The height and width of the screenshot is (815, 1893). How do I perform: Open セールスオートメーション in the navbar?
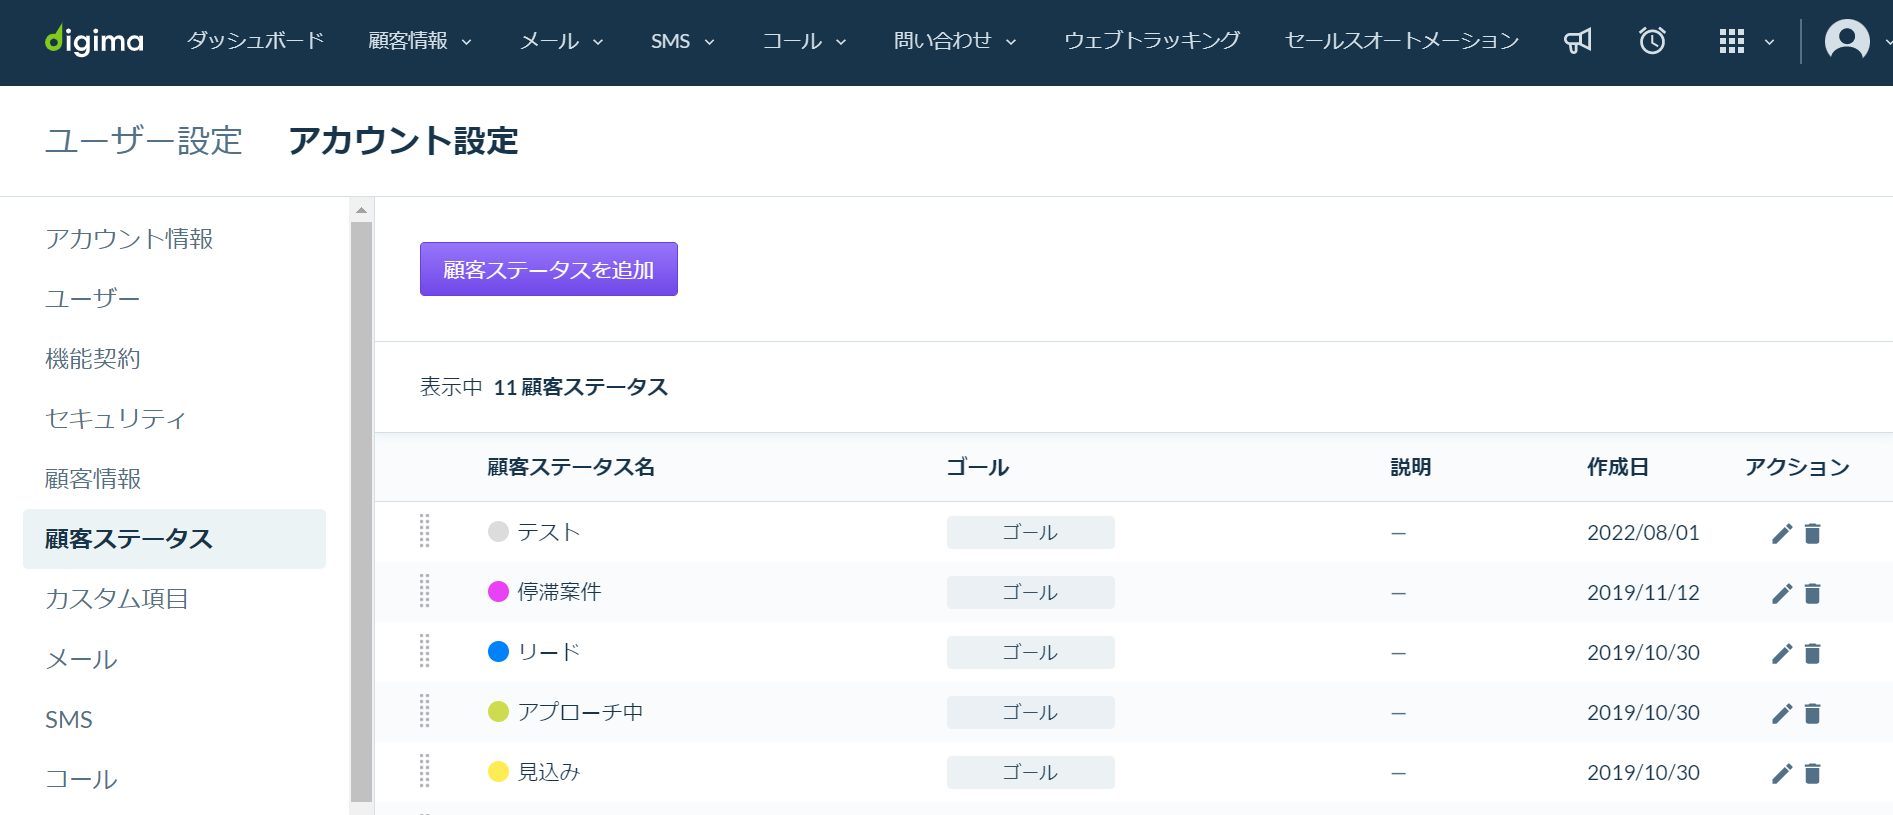point(1402,41)
